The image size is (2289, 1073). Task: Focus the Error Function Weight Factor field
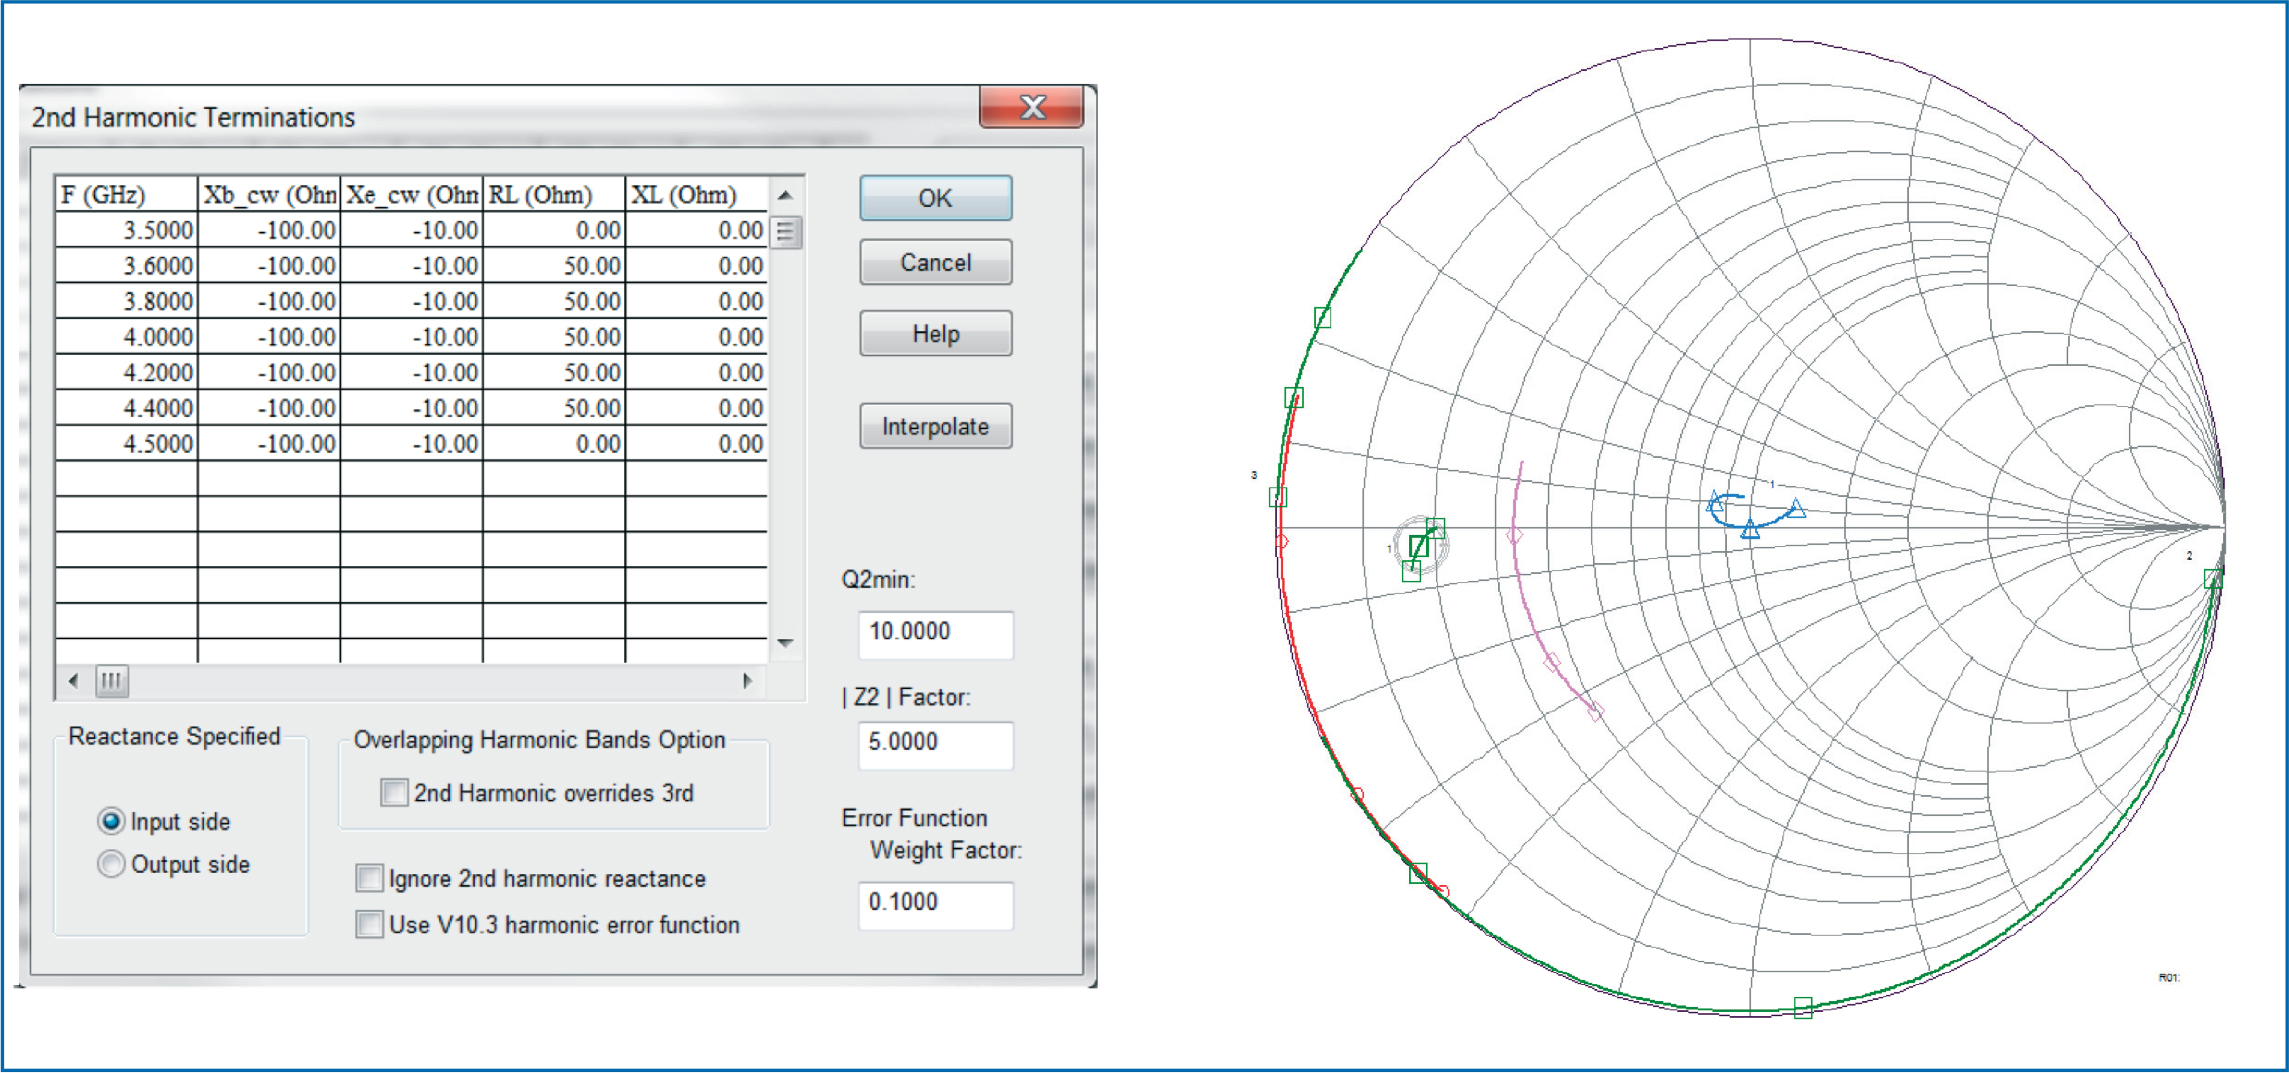[935, 904]
